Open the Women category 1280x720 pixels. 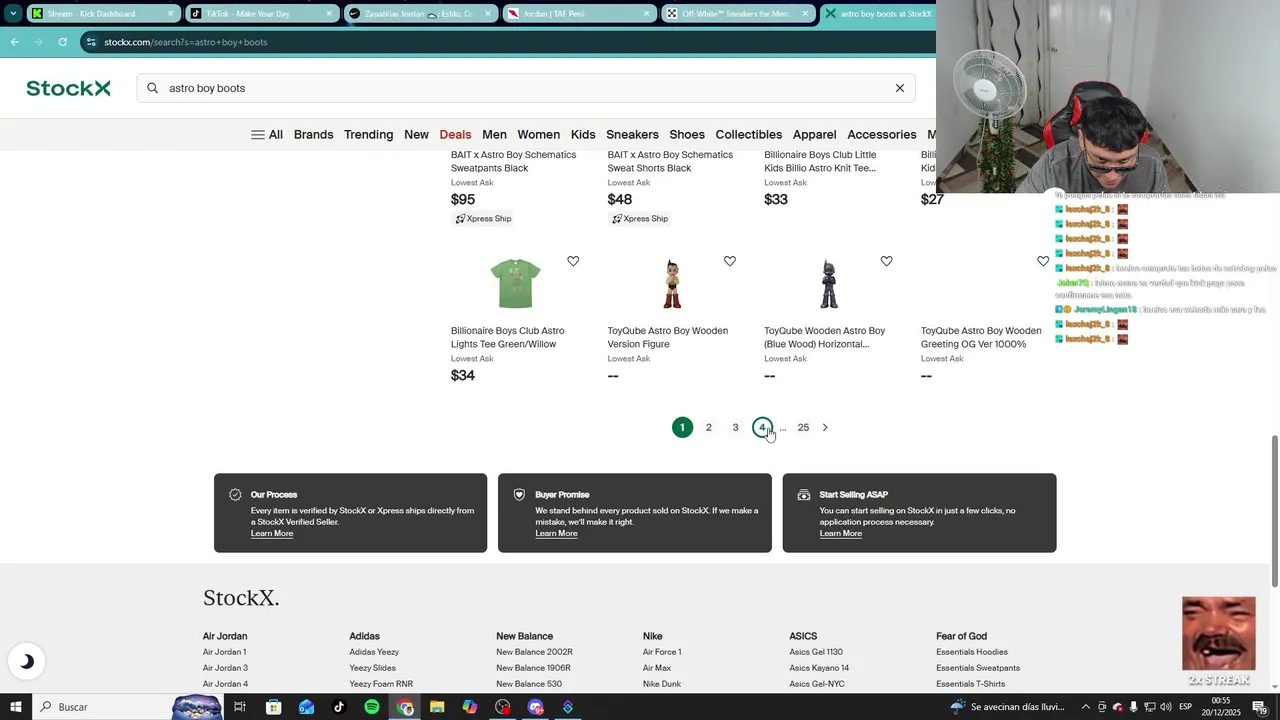point(538,134)
